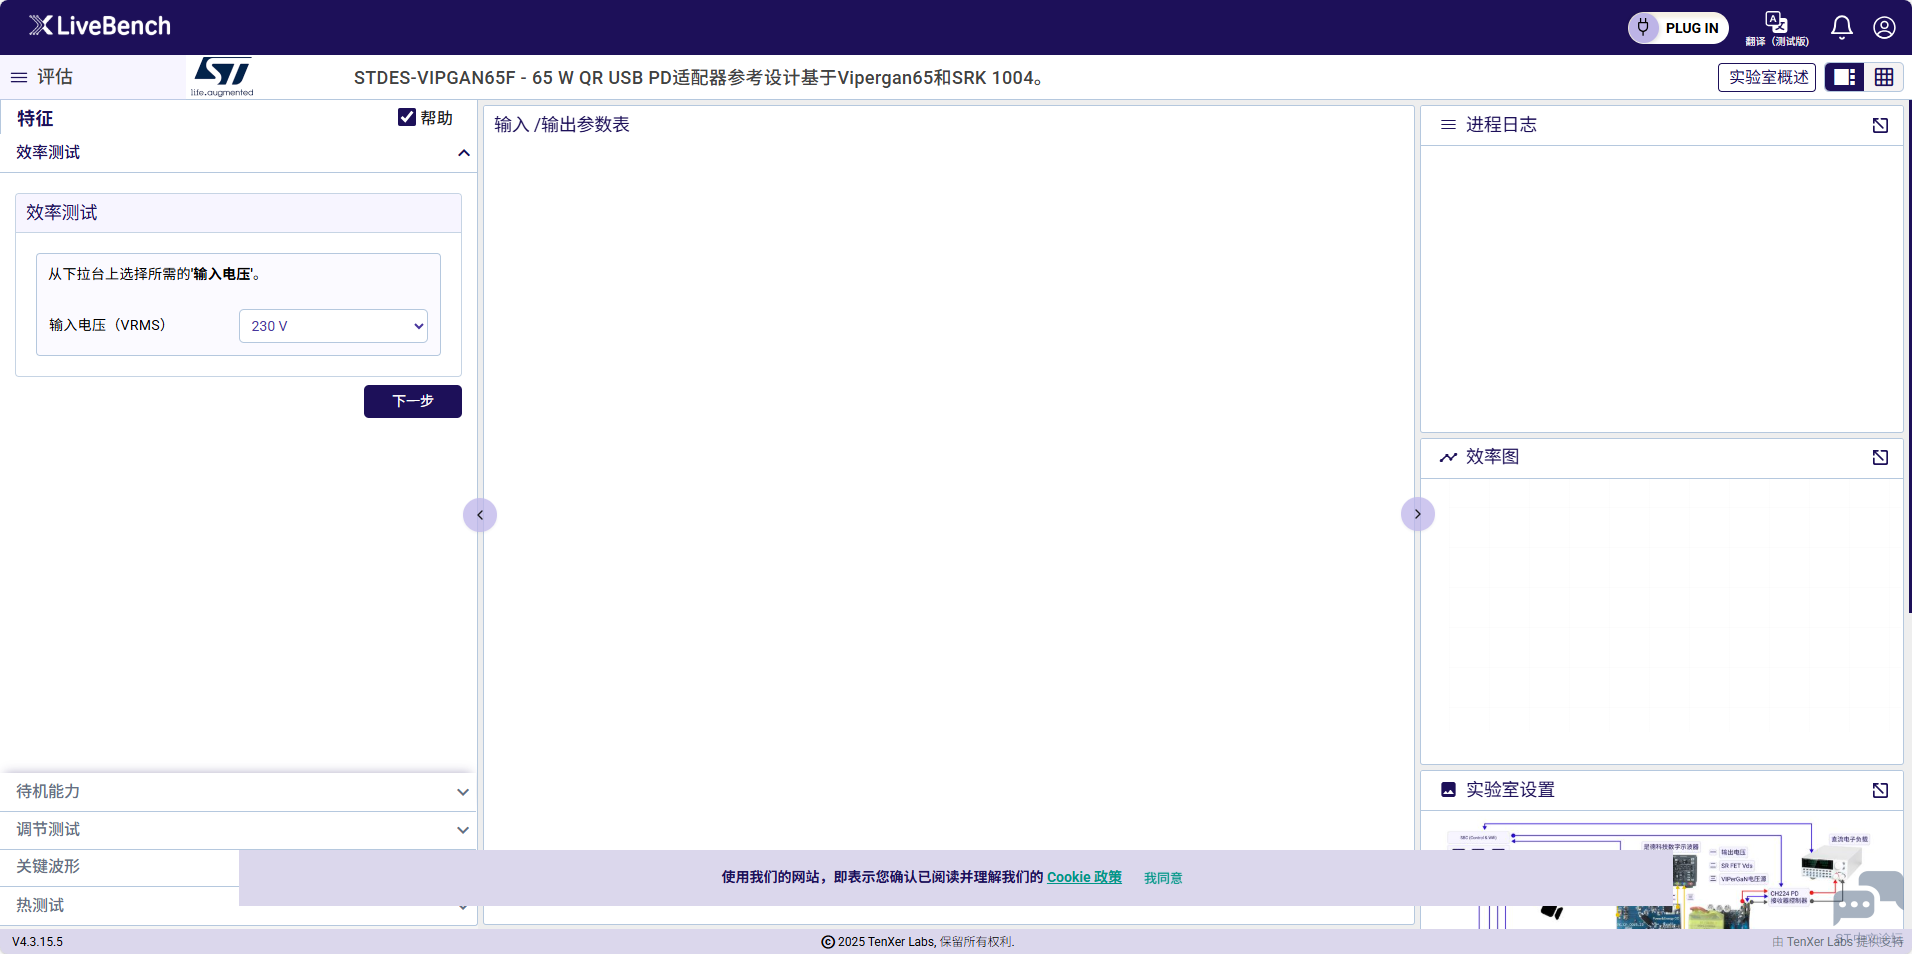Collapse the right panel with arrow

1417,514
